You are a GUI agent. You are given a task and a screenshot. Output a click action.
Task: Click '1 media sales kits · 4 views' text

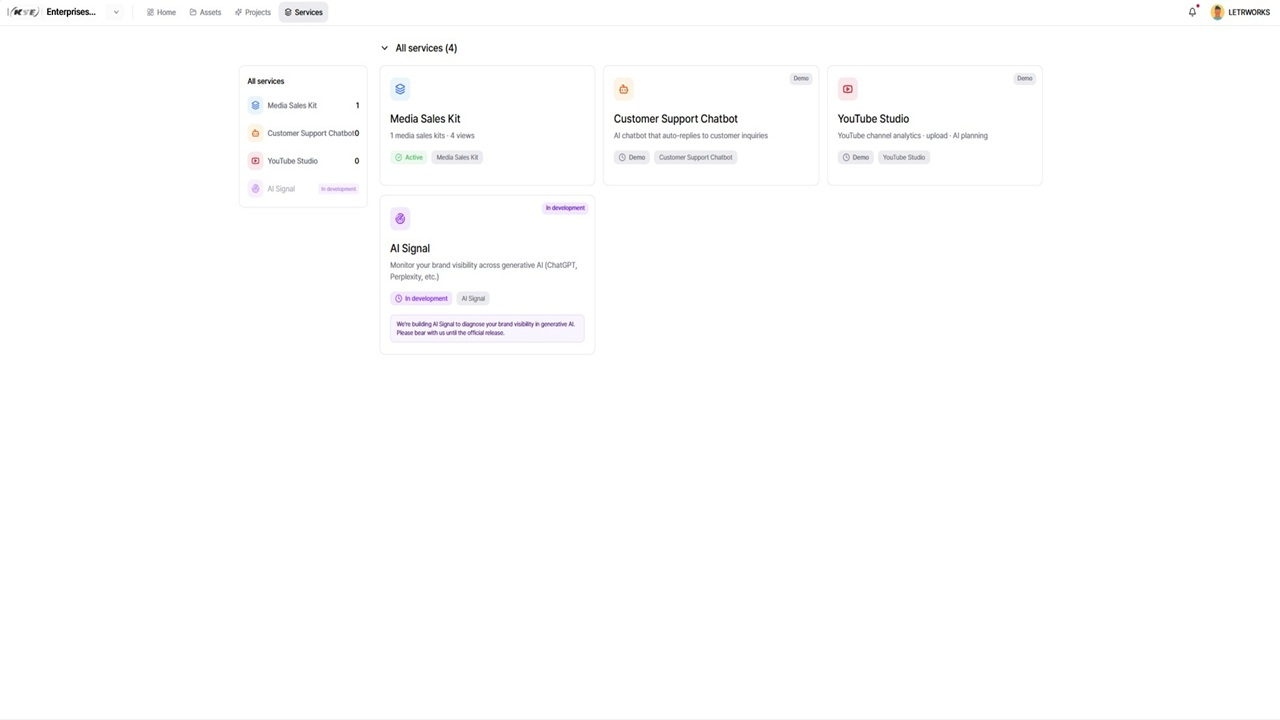[432, 136]
